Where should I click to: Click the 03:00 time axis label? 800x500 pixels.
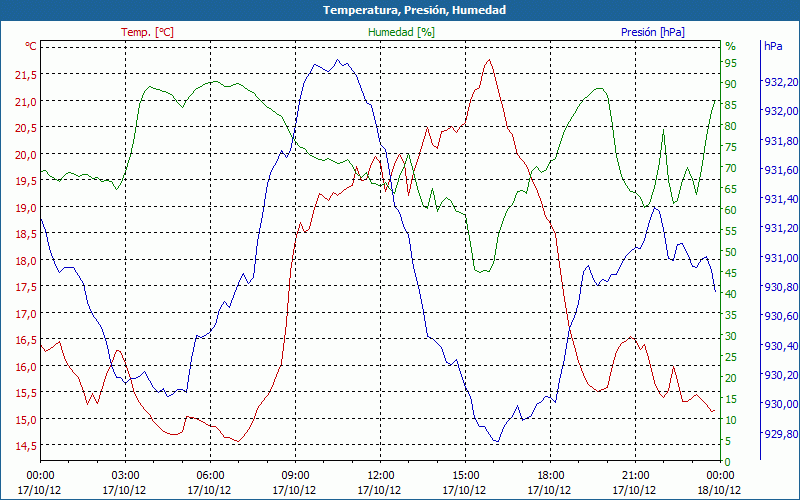(126, 476)
